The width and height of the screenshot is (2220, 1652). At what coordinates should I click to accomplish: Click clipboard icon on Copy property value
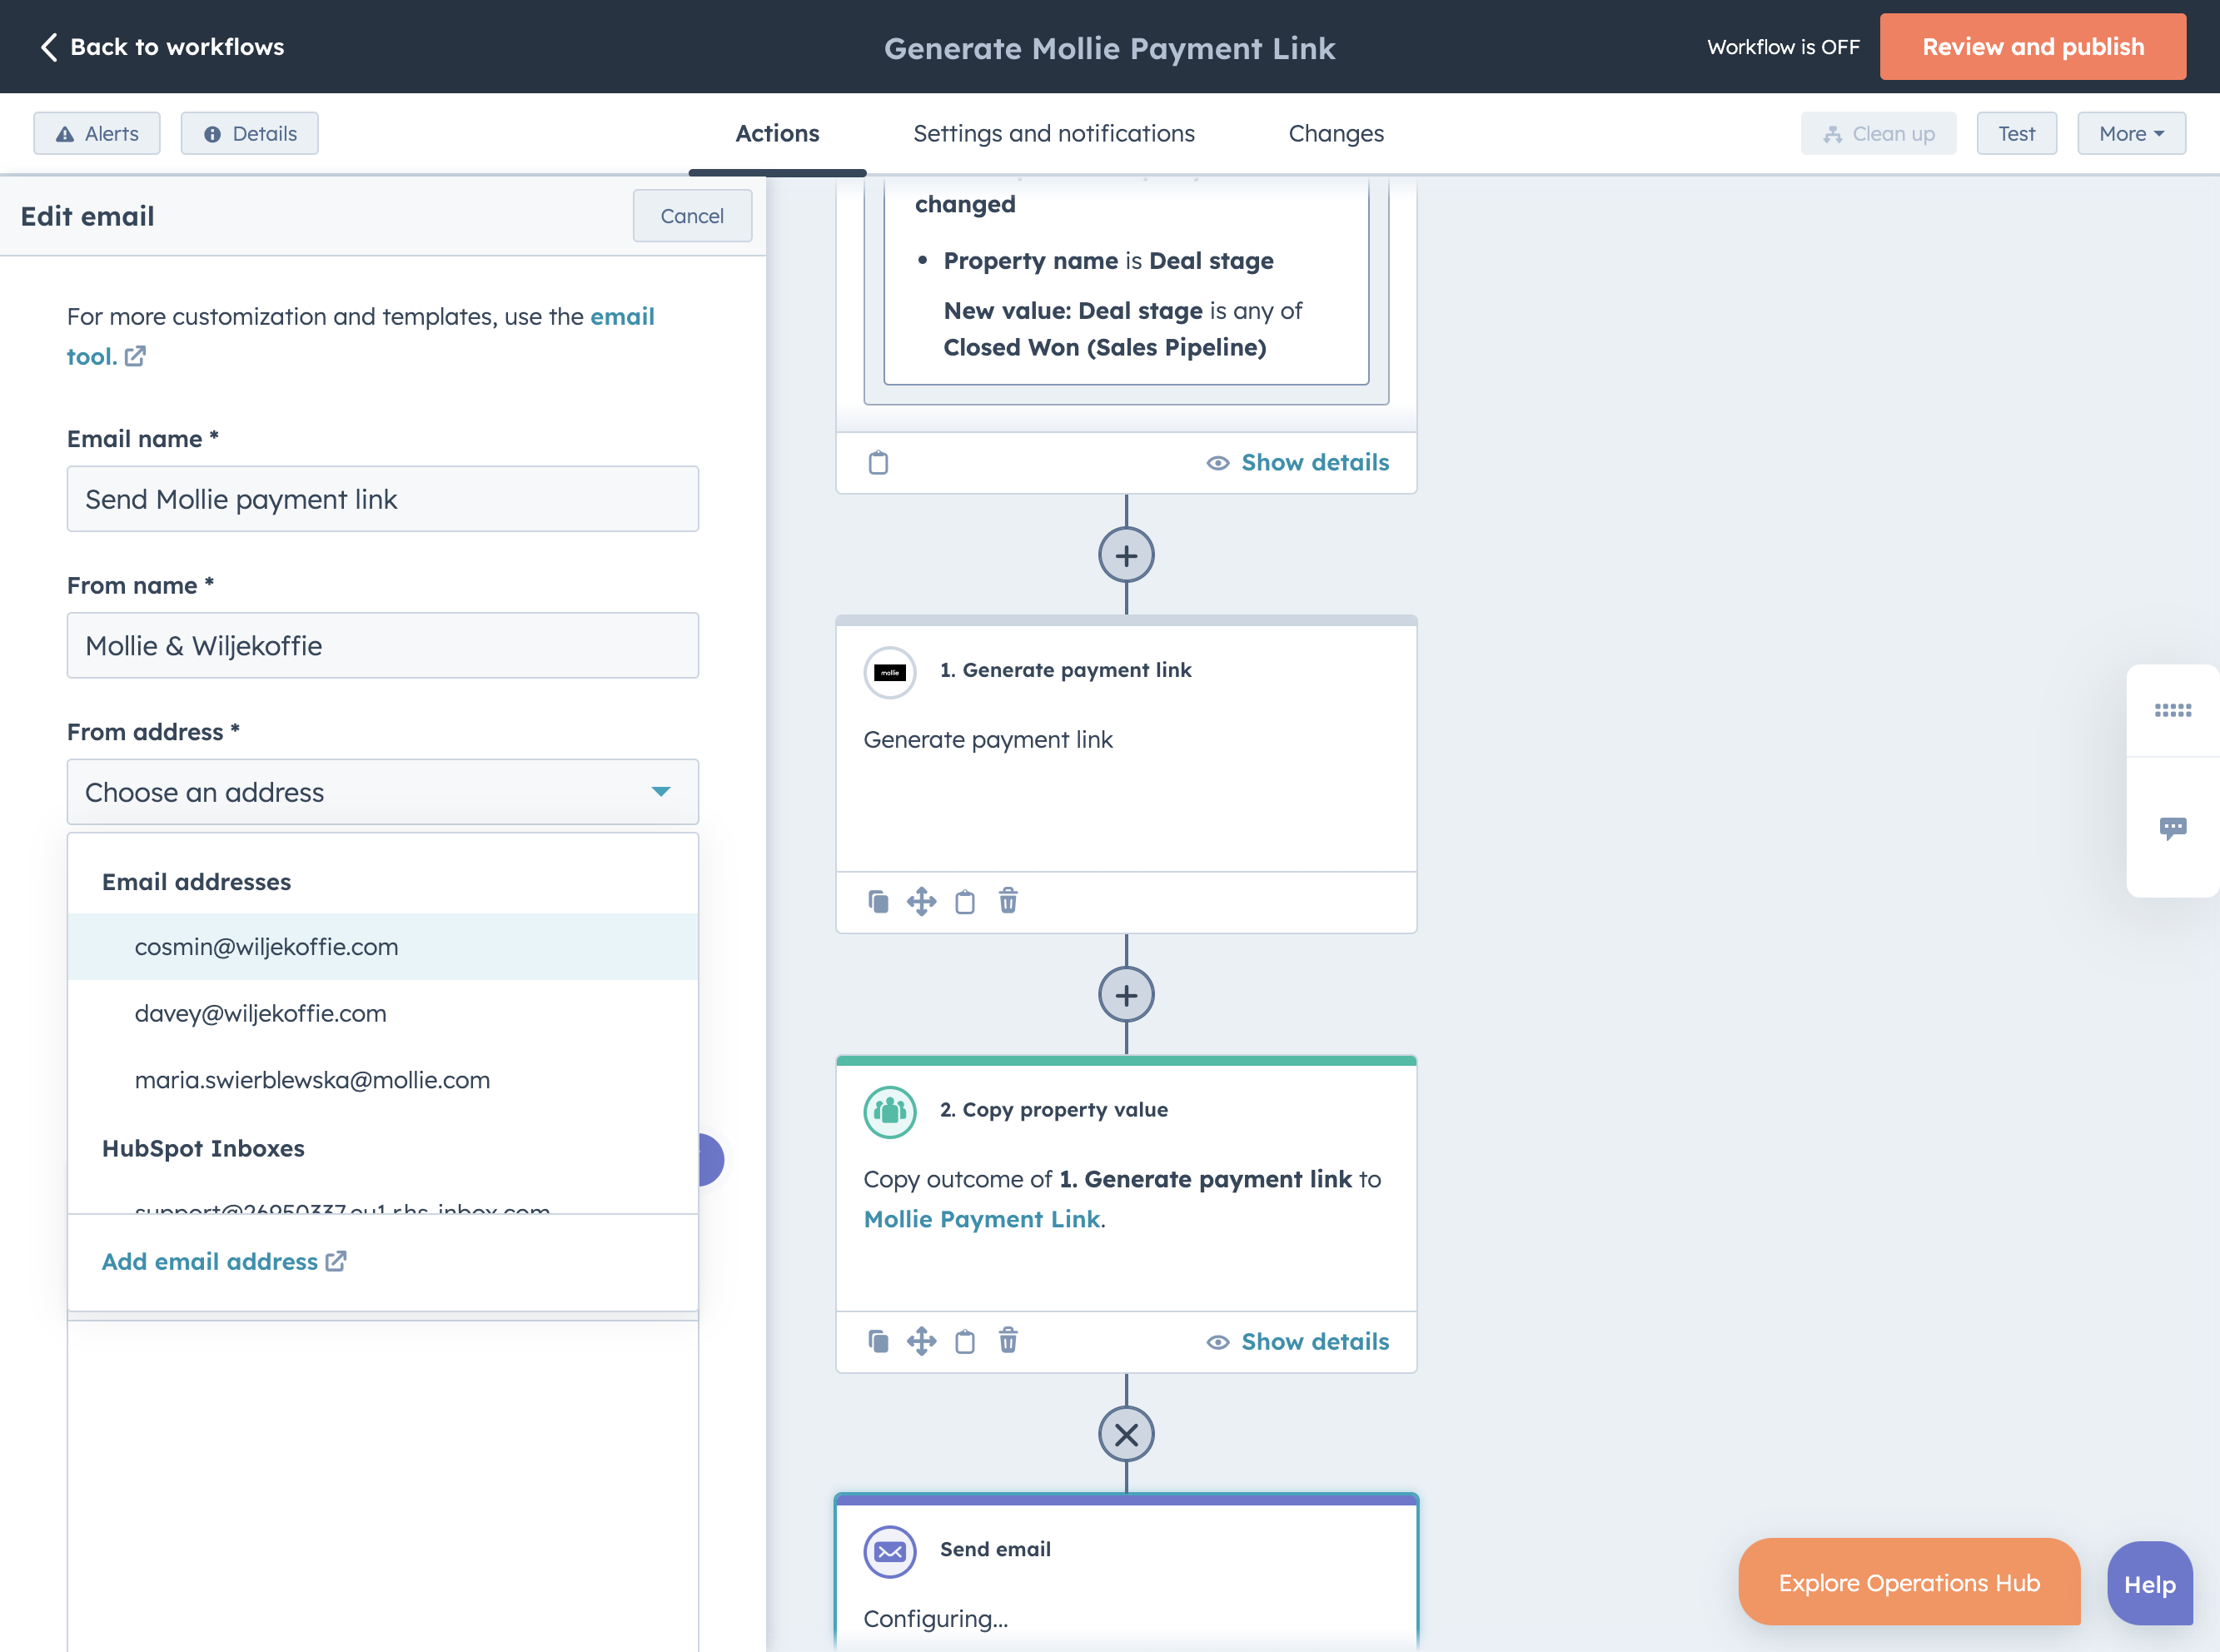coord(964,1341)
